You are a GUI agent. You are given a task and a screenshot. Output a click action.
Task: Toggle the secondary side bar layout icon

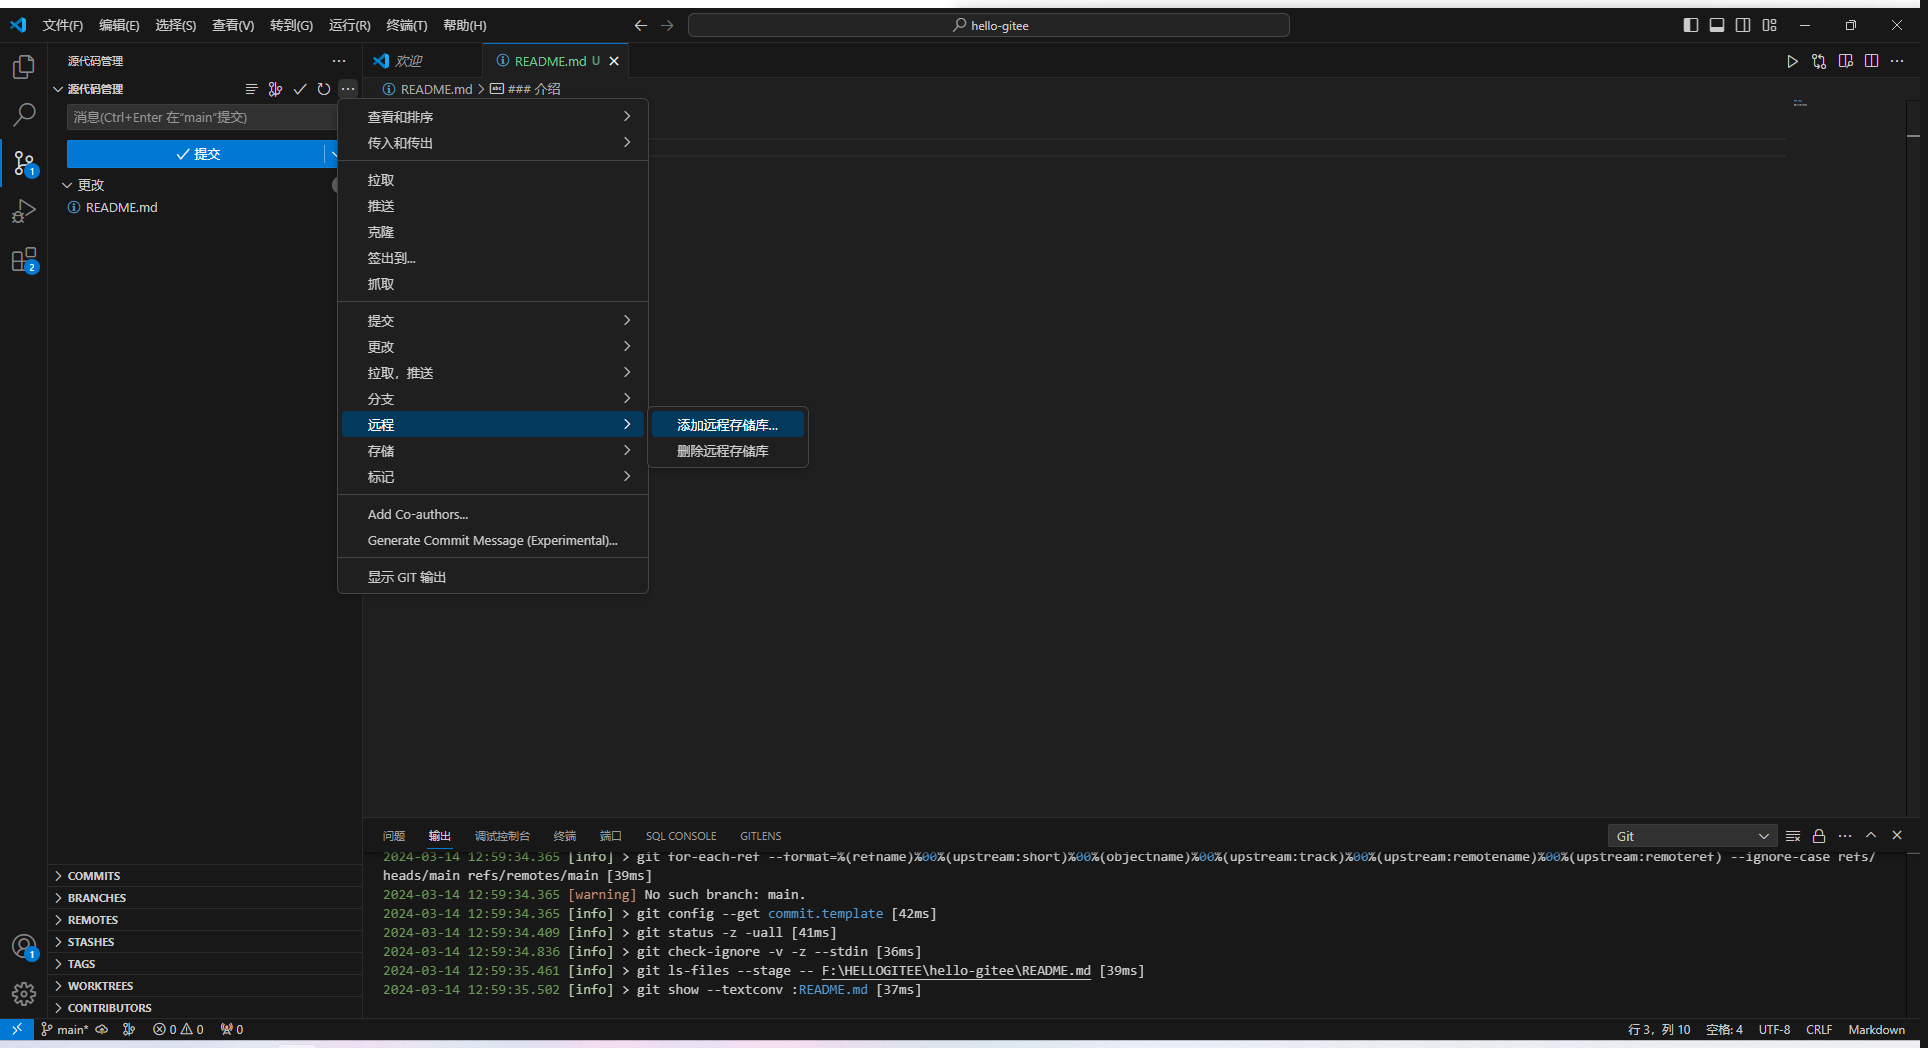point(1743,25)
